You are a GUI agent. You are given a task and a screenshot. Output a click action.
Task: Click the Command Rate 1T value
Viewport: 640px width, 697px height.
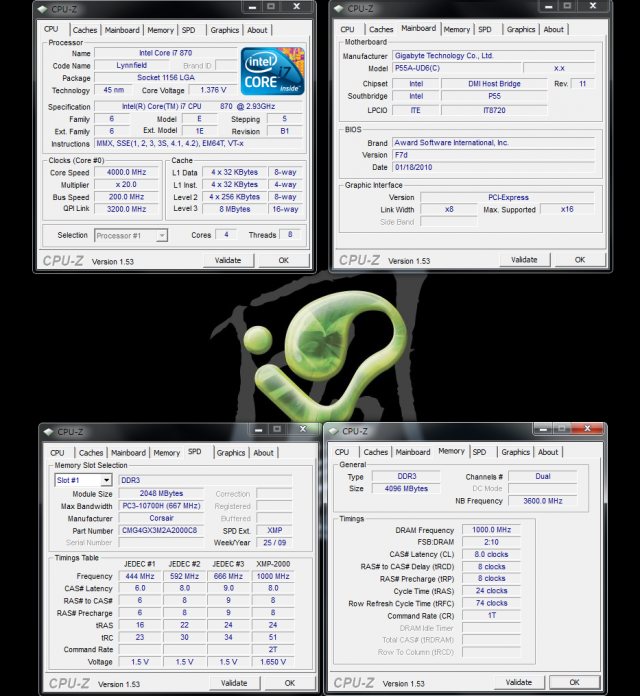491,616
